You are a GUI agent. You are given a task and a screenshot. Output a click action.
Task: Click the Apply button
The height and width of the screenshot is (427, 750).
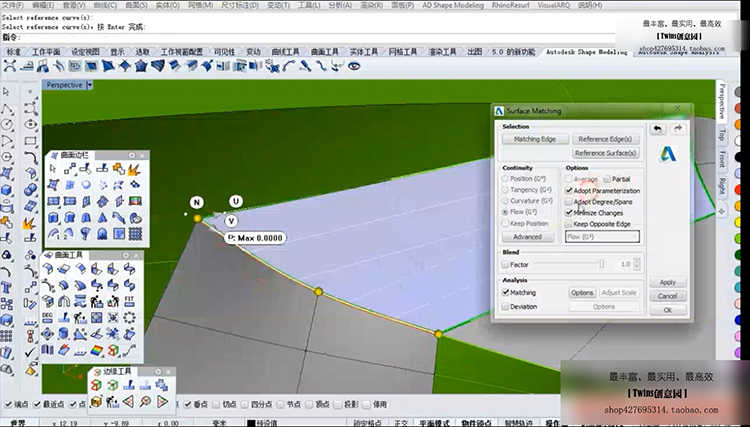coord(667,282)
